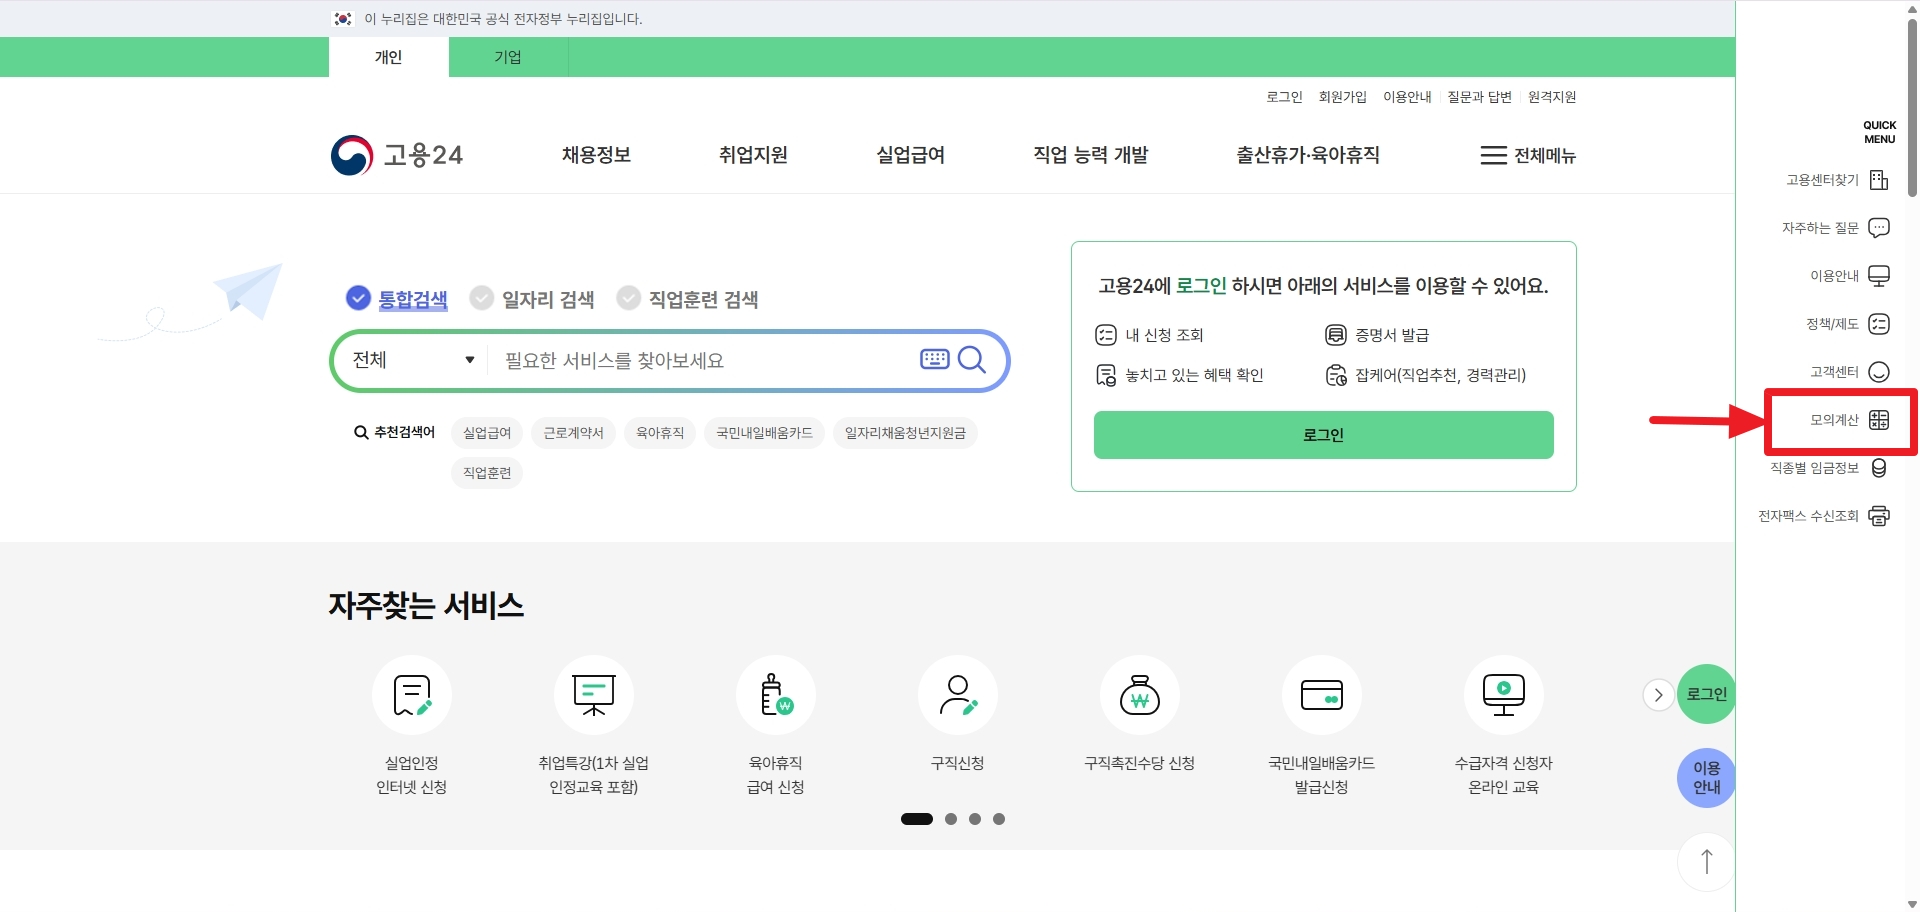Open the 실업급여 menu

910,155
